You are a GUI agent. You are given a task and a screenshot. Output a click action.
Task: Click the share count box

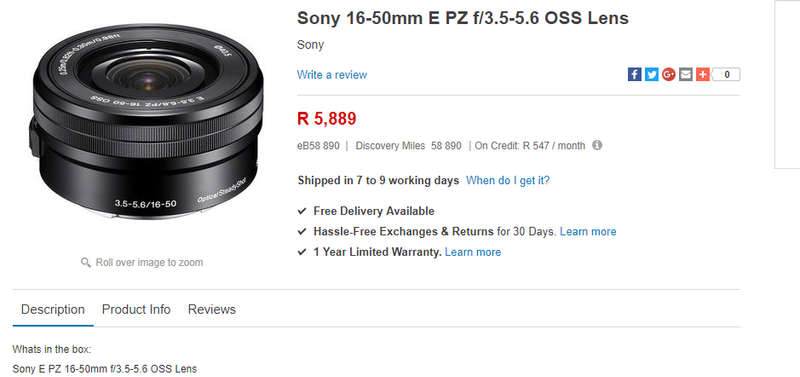coord(726,74)
